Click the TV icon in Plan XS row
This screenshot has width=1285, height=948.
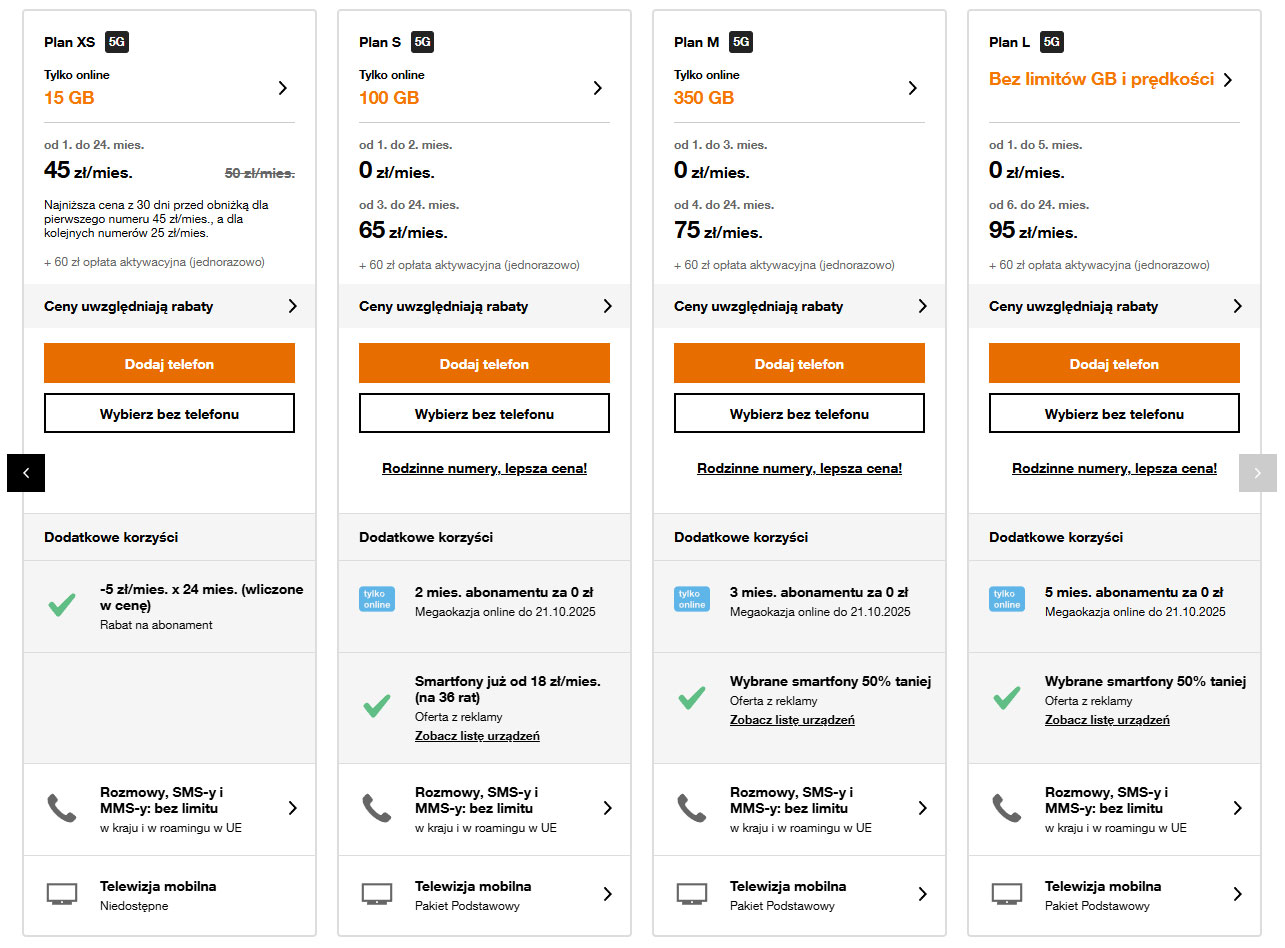(x=62, y=894)
